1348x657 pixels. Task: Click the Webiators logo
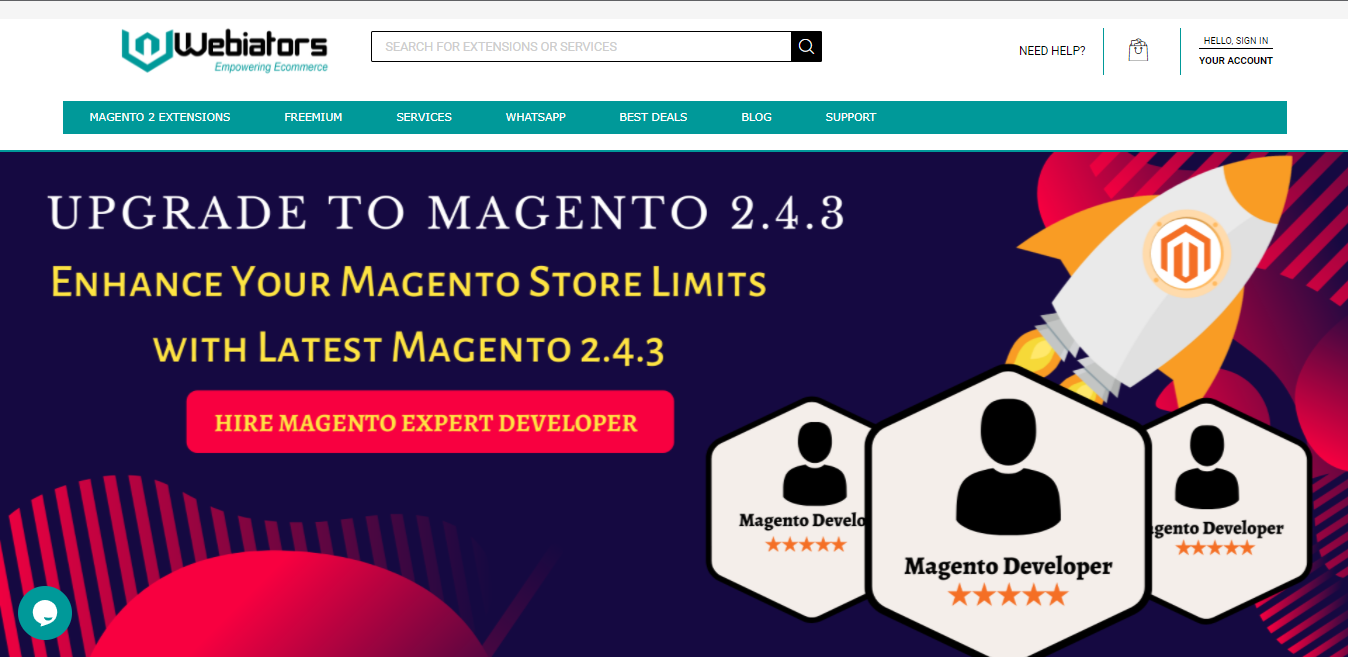pyautogui.click(x=225, y=50)
